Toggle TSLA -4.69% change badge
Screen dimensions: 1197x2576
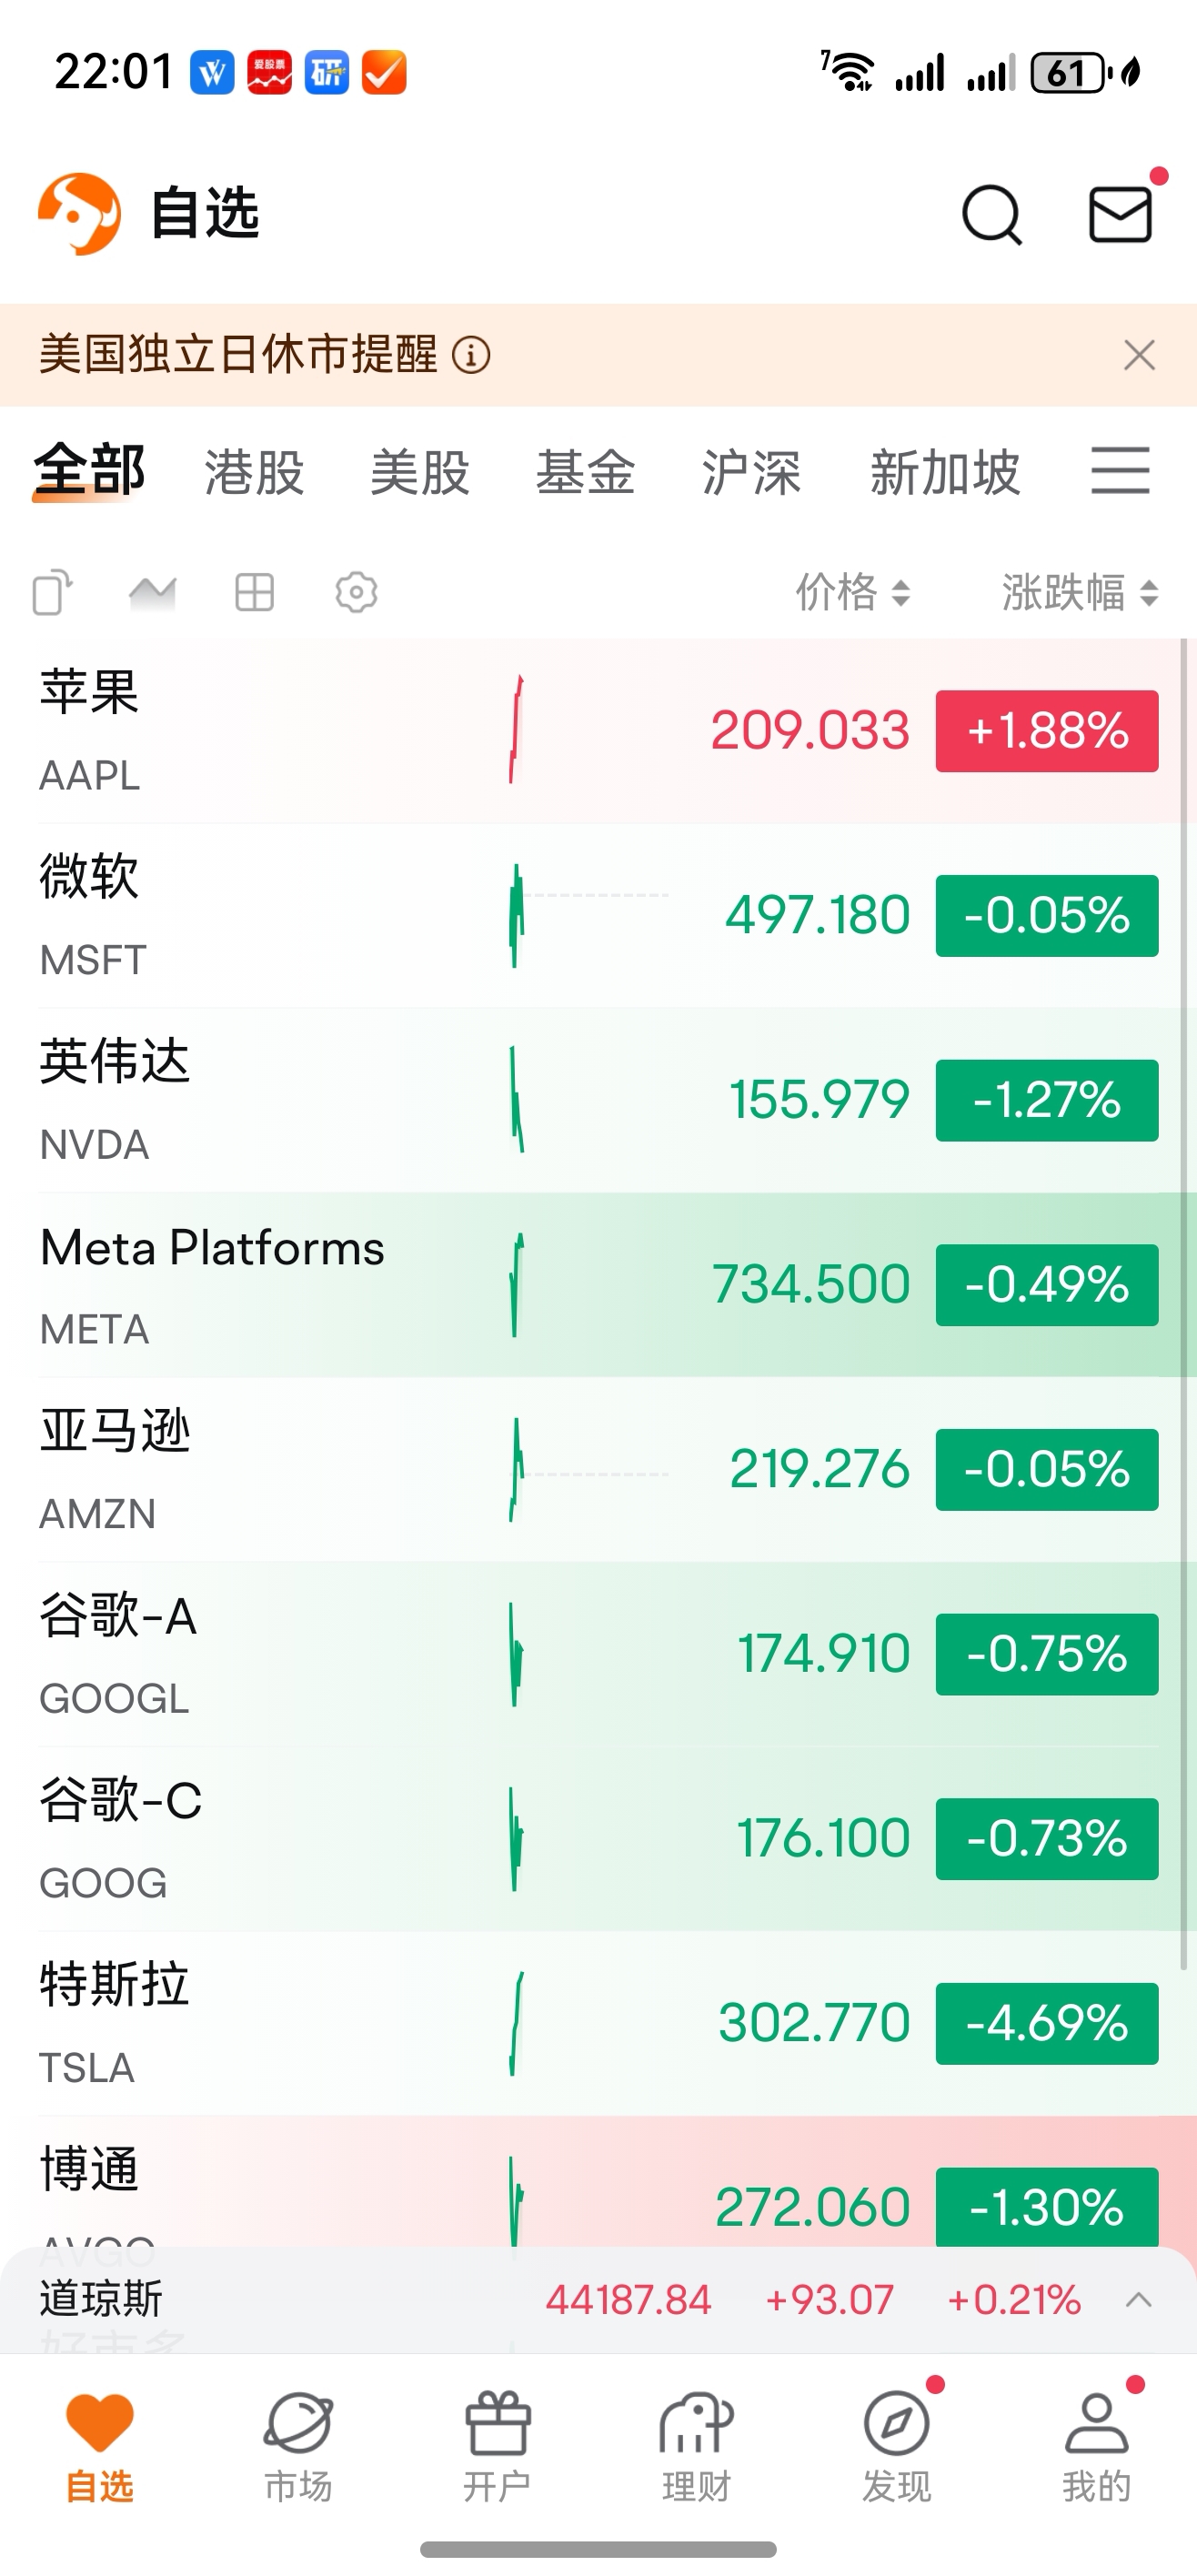click(x=1047, y=2024)
